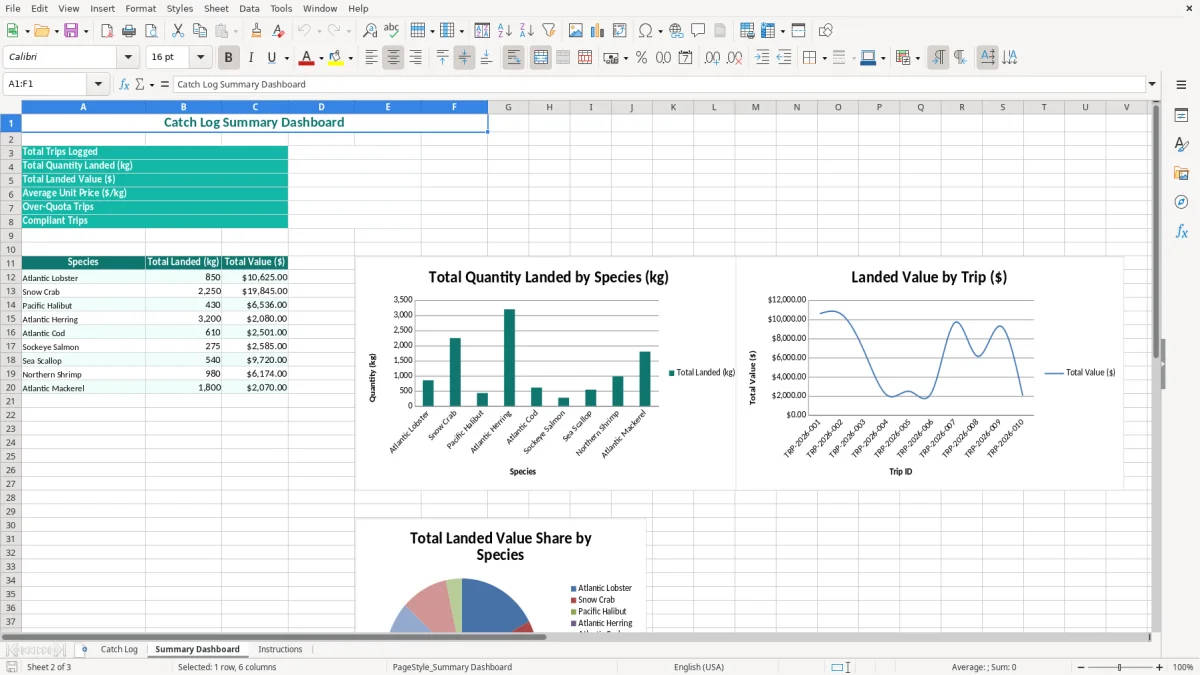Open Sidebar Navigator compass icon

pos(1181,202)
